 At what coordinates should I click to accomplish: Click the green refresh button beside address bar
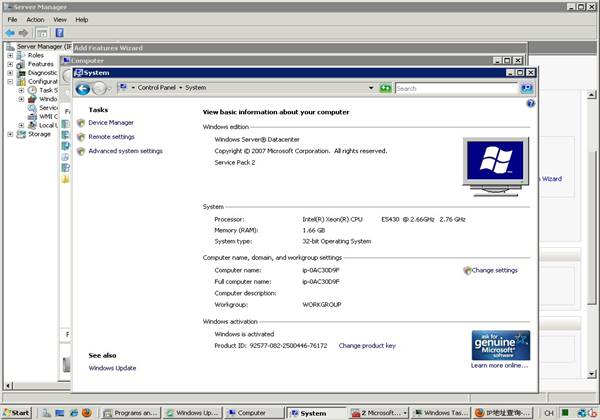tap(386, 88)
